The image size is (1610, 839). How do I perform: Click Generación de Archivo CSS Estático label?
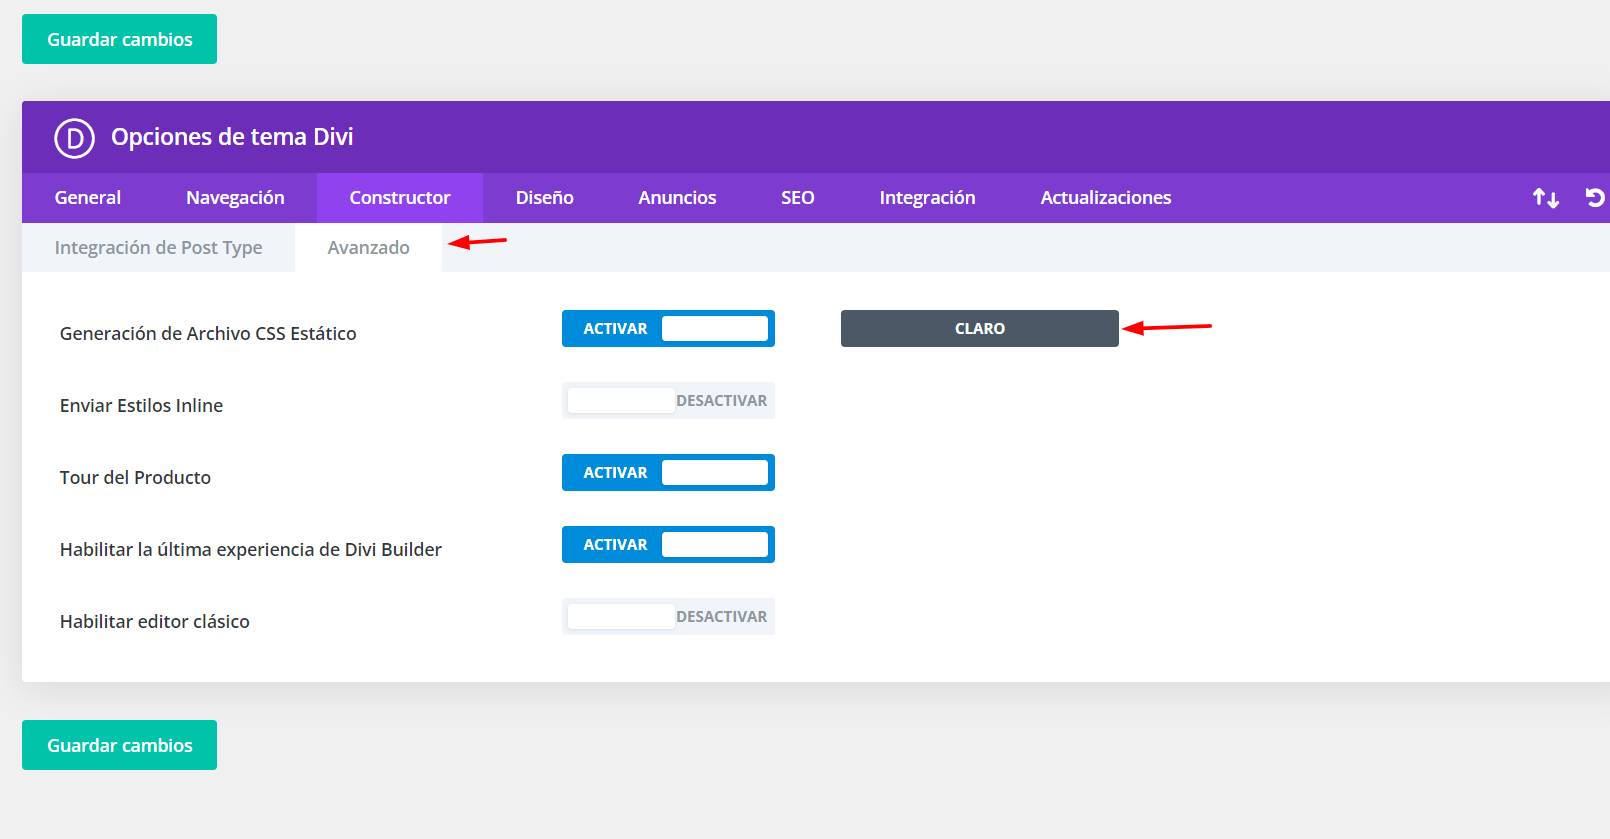(208, 334)
